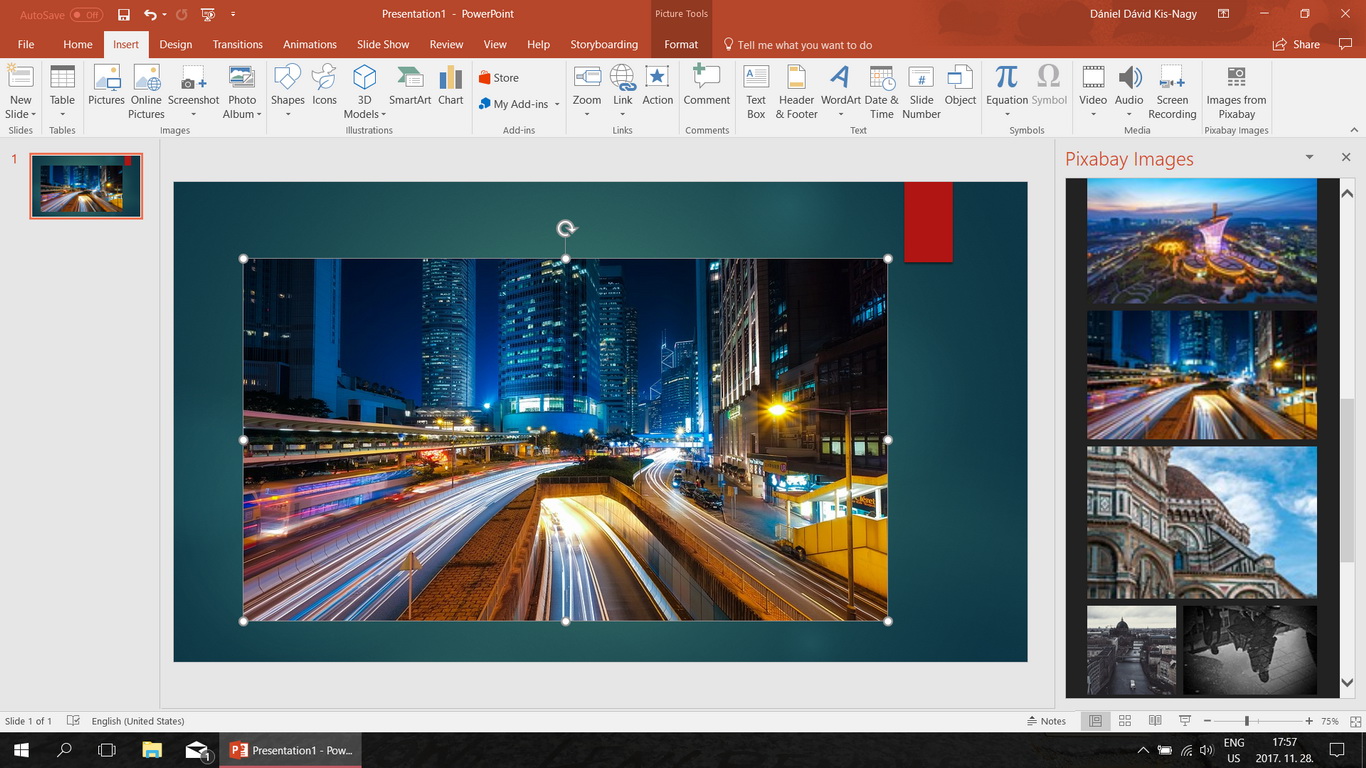Insert a Chart from the Illustrations group

tap(451, 86)
